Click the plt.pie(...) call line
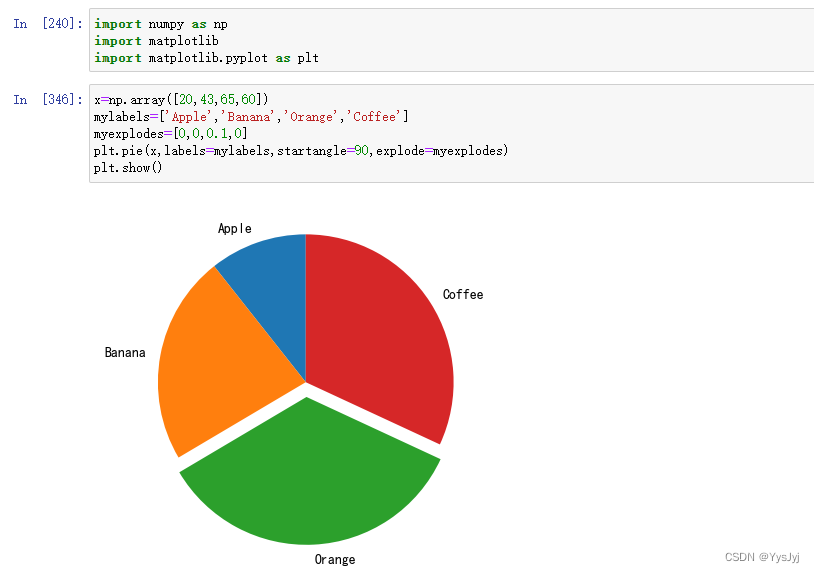Screen dimensions: 814x573 [301, 151]
